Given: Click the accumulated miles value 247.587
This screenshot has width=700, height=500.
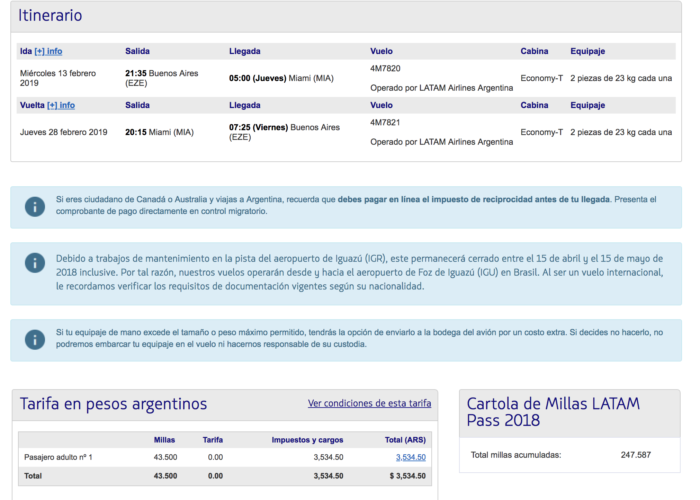Looking at the screenshot, I should (635, 455).
